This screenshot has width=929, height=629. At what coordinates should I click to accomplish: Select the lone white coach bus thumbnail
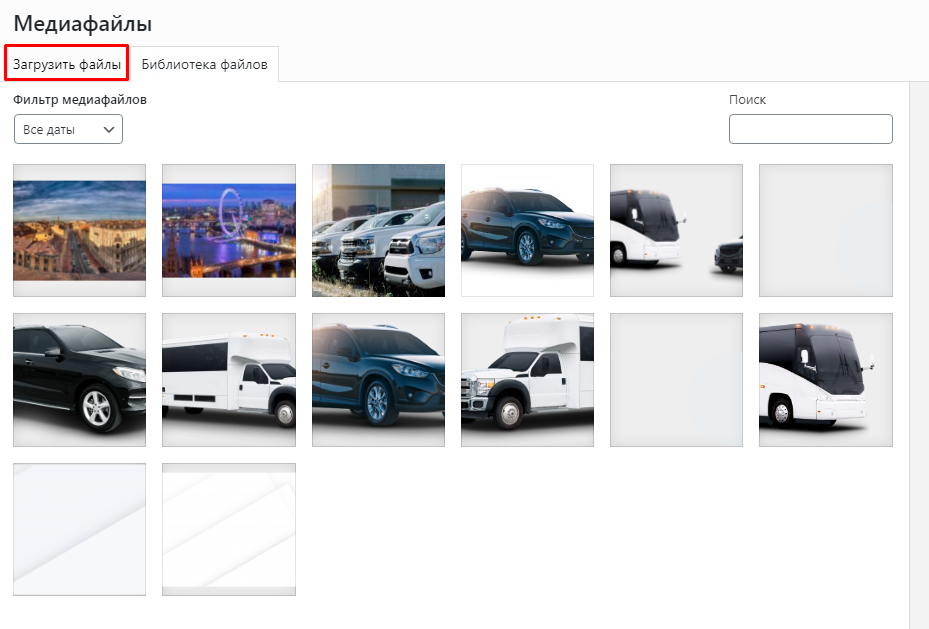pos(825,380)
